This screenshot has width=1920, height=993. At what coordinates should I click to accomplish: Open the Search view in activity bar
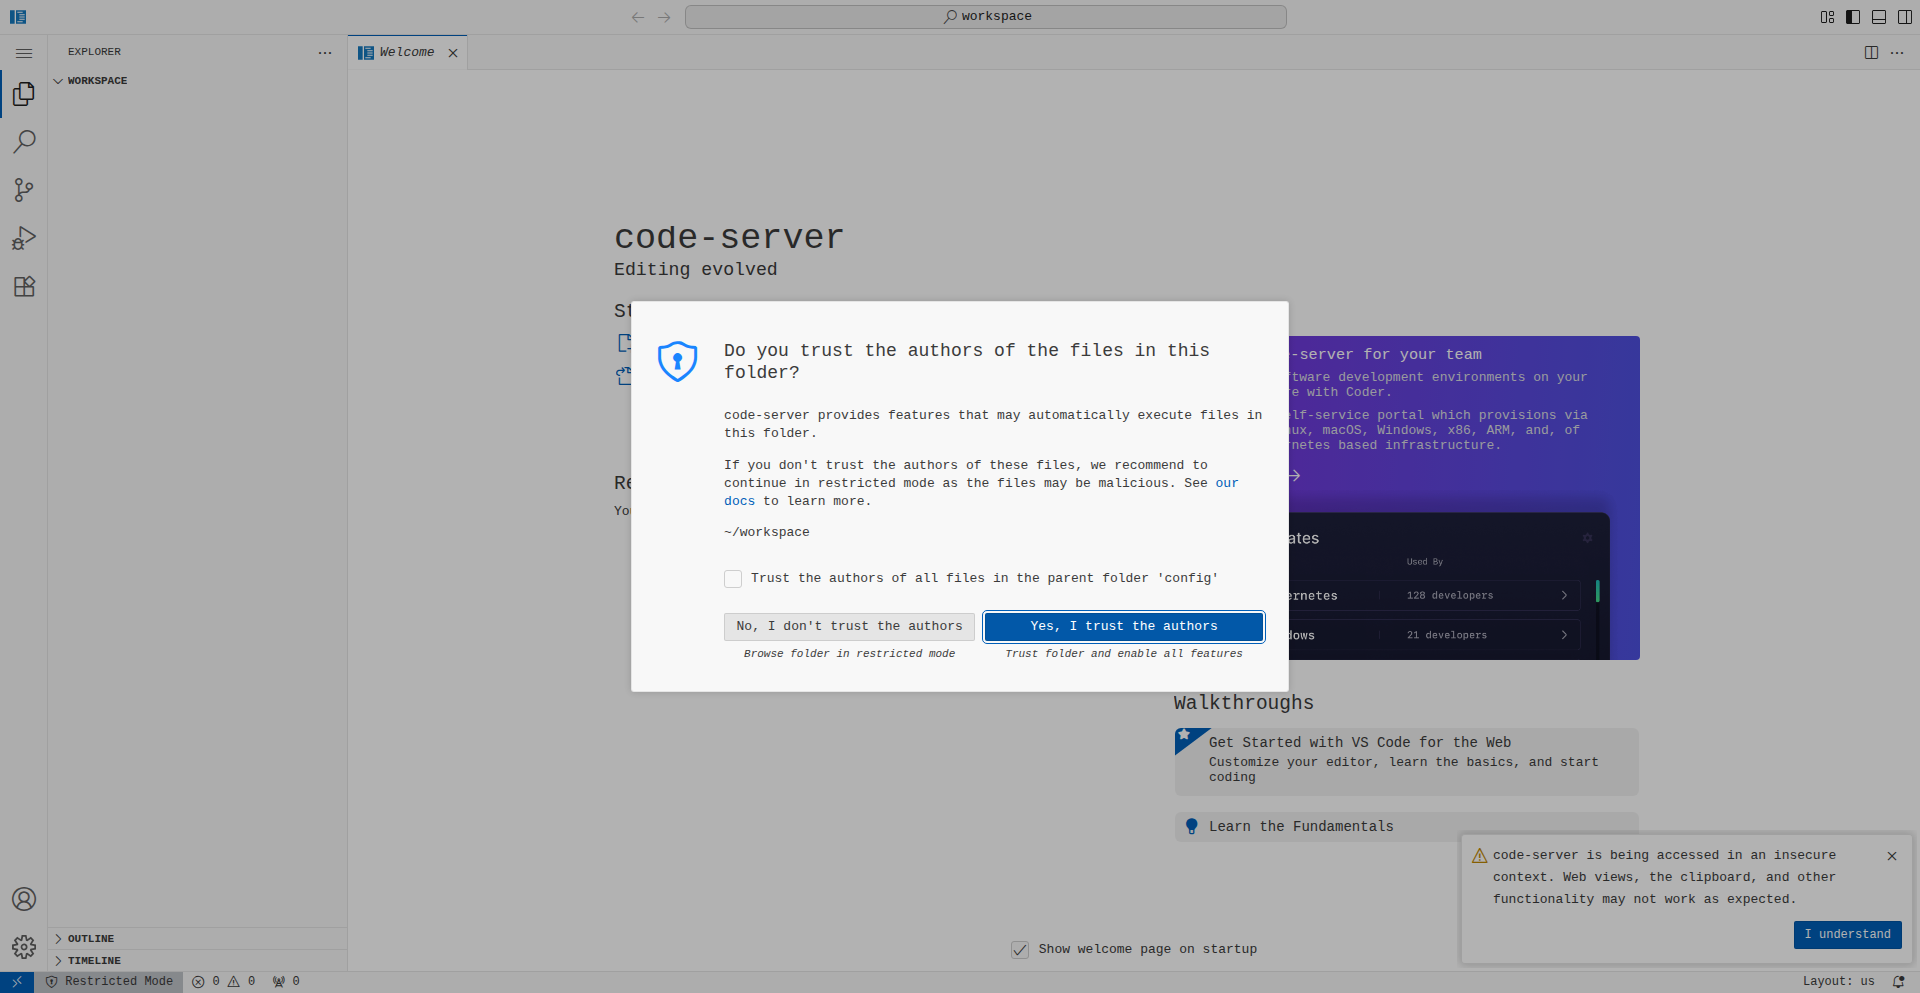click(x=24, y=142)
